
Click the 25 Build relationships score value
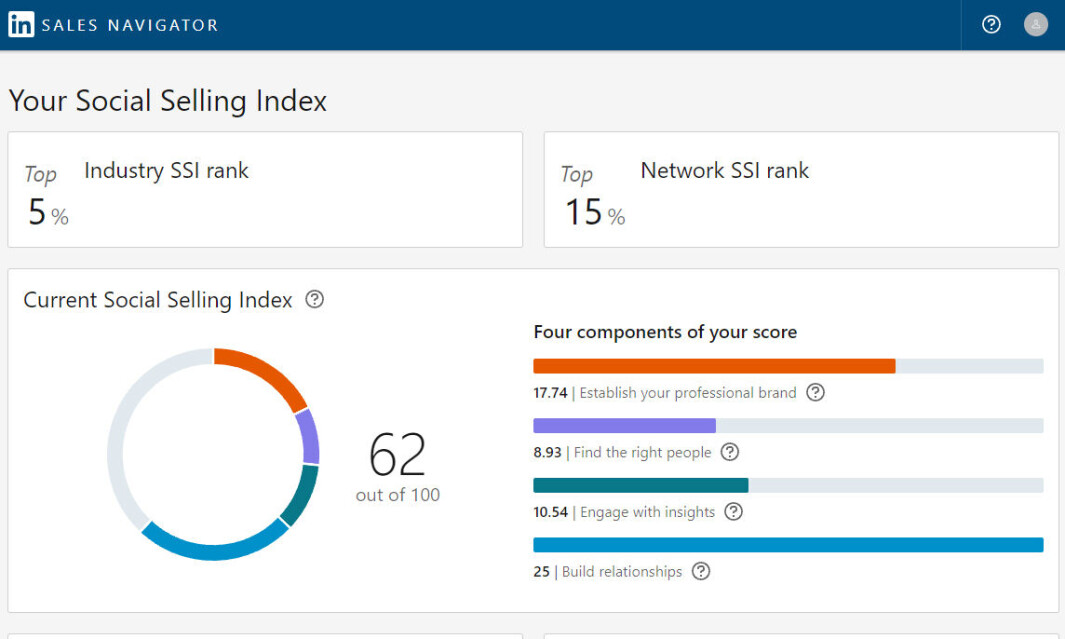click(541, 571)
